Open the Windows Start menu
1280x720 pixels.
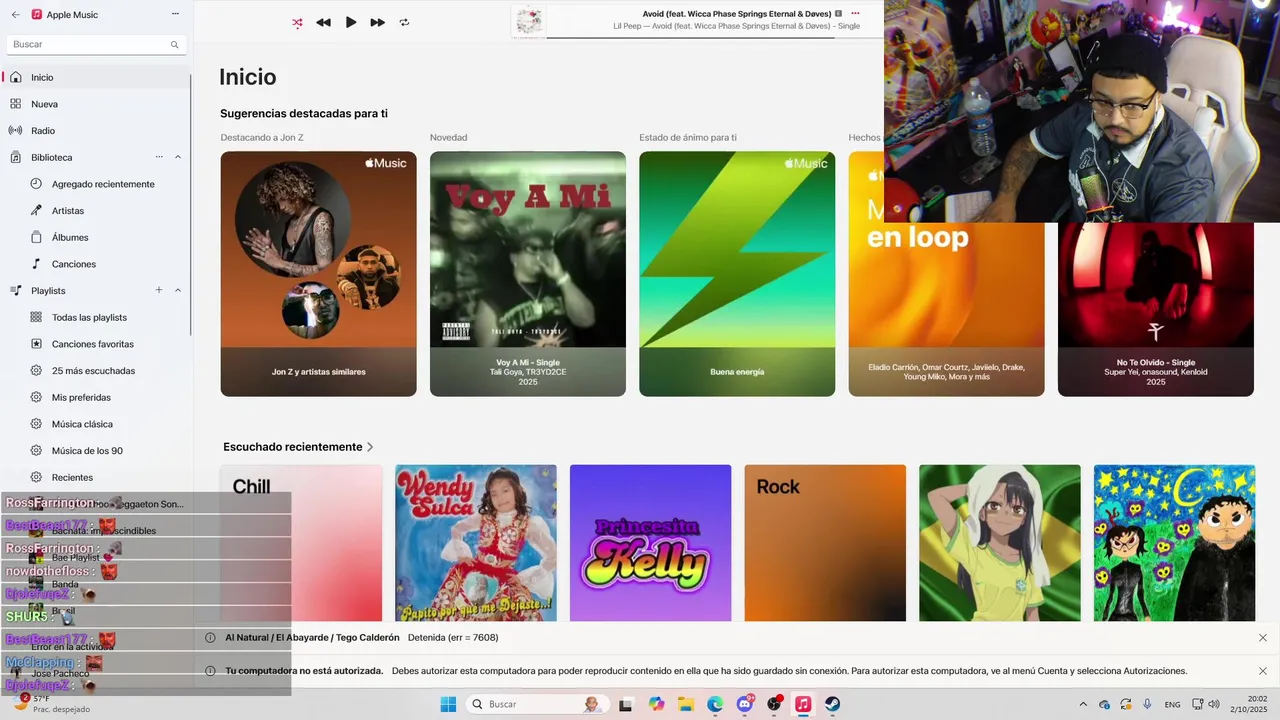point(447,704)
